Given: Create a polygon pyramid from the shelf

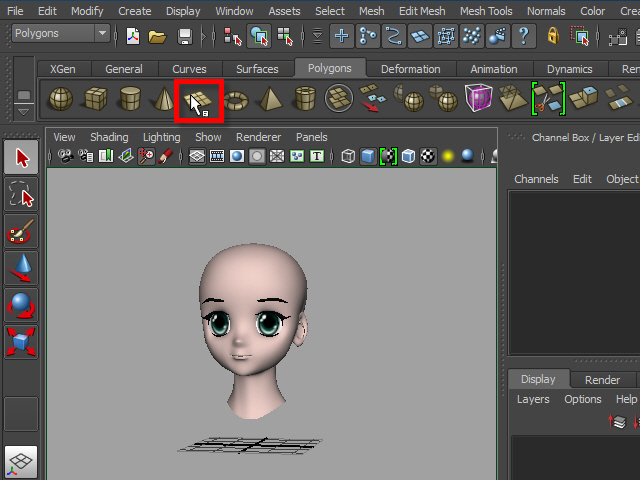Looking at the screenshot, I should point(270,99).
